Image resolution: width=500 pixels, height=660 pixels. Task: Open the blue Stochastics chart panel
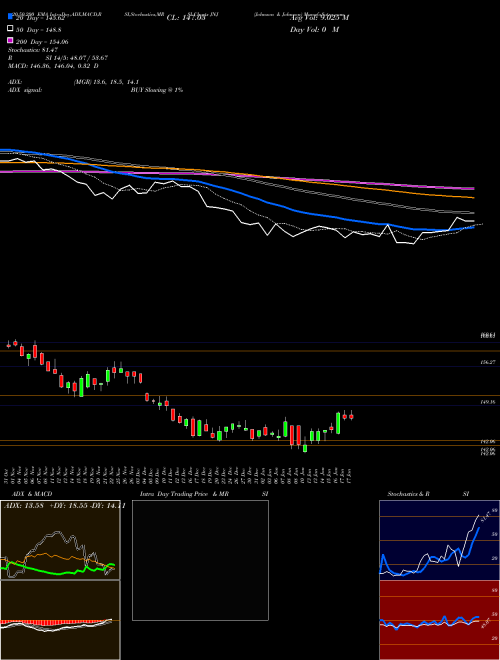pyautogui.click(x=439, y=540)
